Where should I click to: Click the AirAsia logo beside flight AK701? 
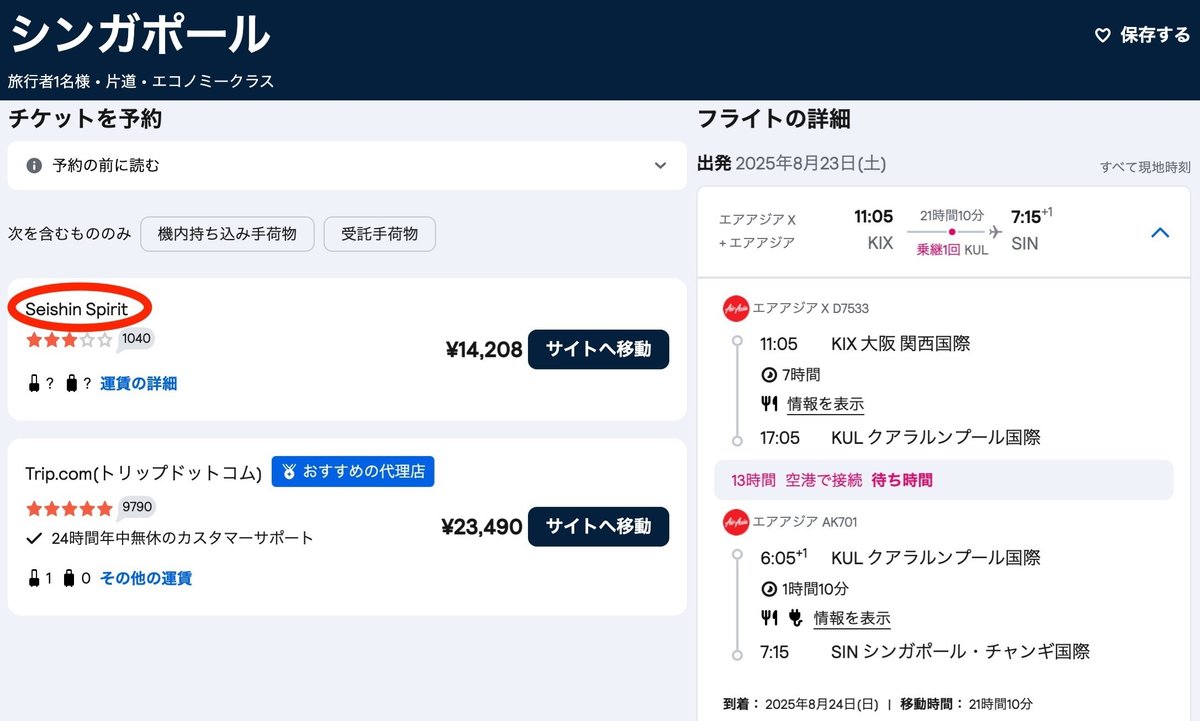[735, 521]
